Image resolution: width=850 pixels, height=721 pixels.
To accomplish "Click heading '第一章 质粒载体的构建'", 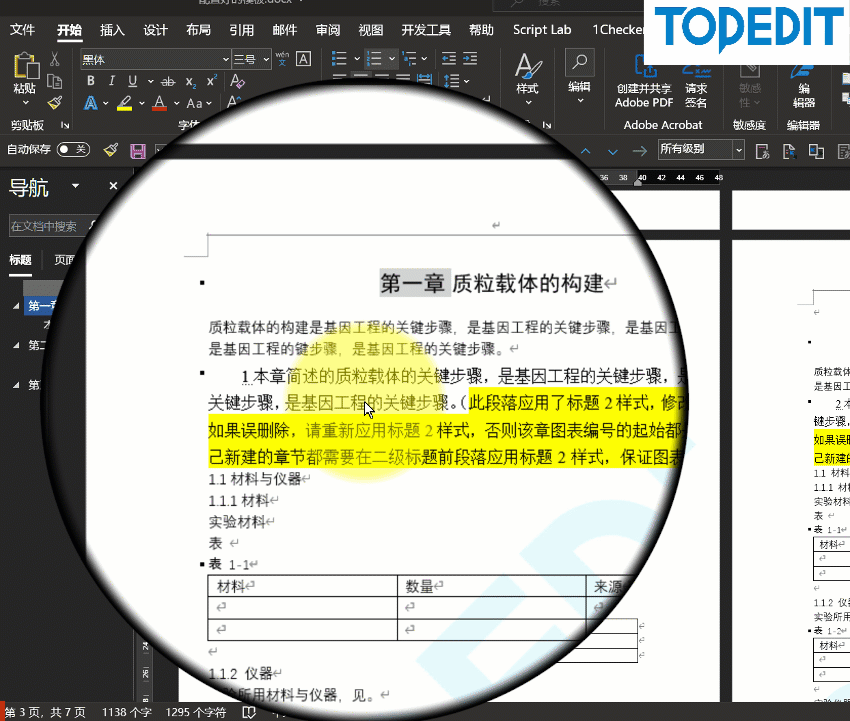I will click(492, 284).
